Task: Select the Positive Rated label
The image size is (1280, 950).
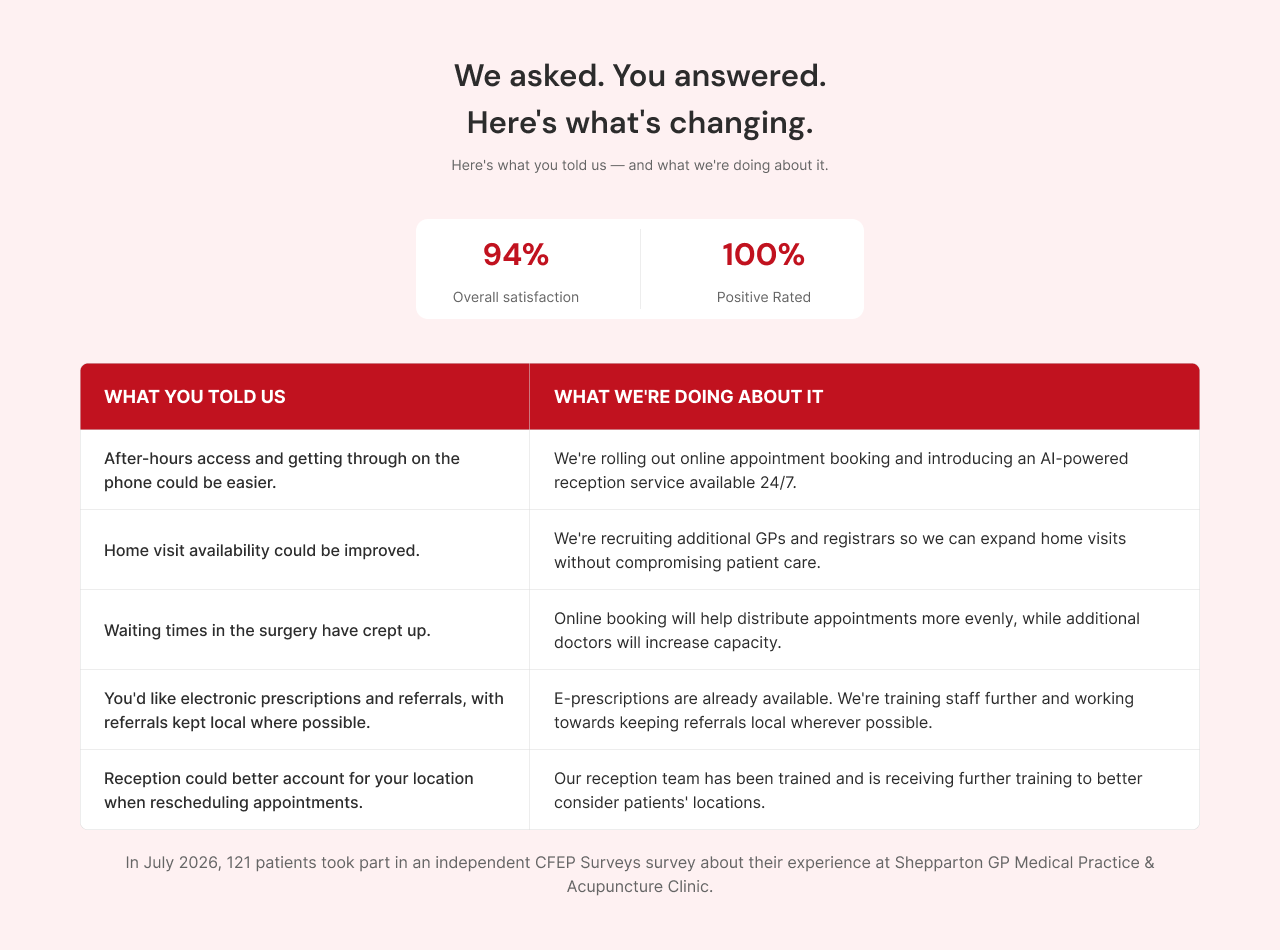Action: [764, 297]
